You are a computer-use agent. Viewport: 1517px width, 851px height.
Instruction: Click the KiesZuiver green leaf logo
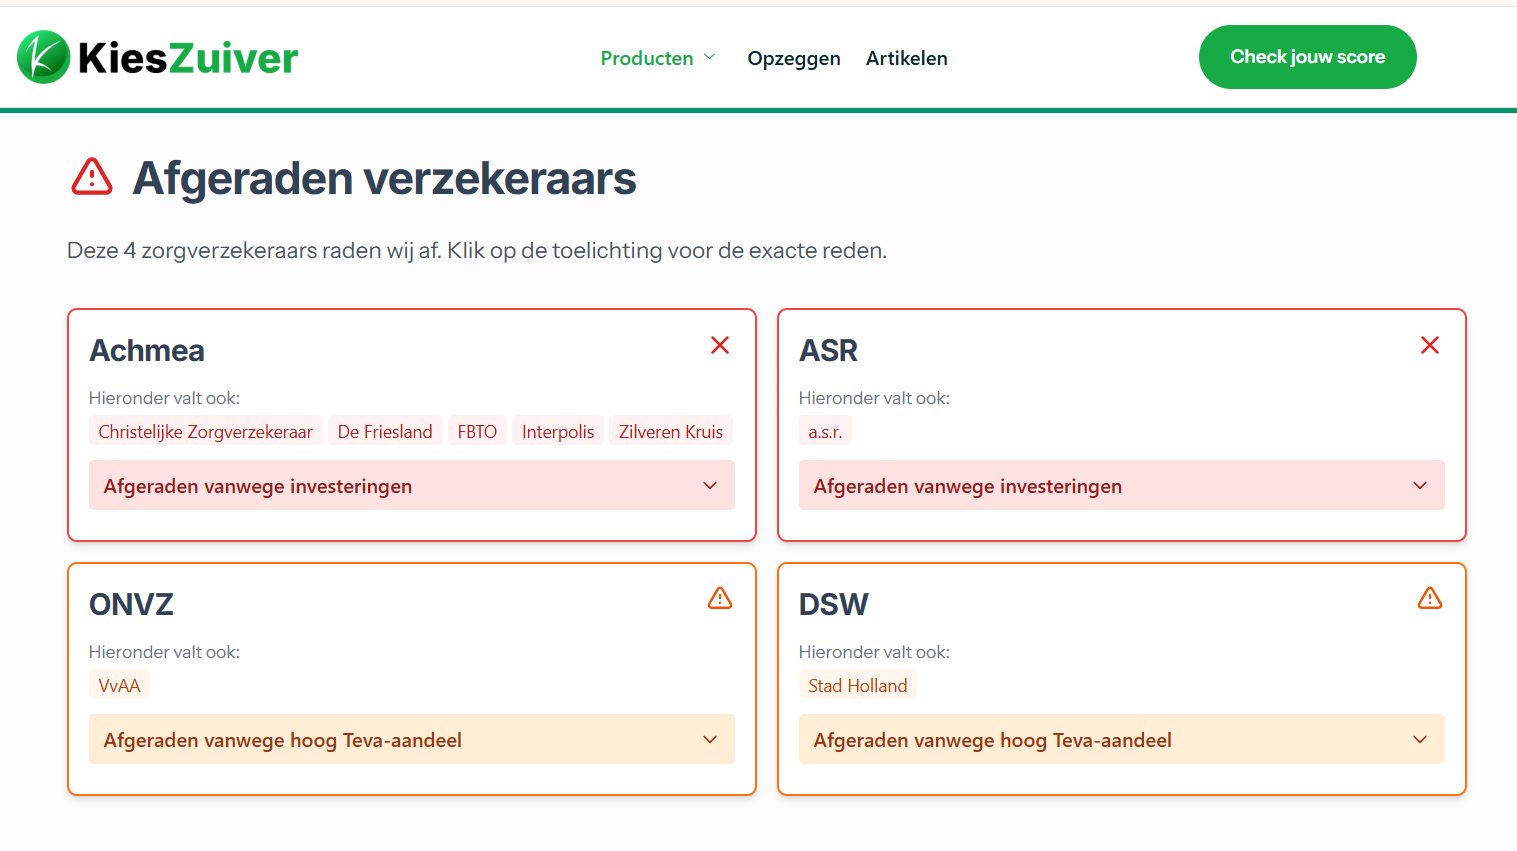(43, 57)
